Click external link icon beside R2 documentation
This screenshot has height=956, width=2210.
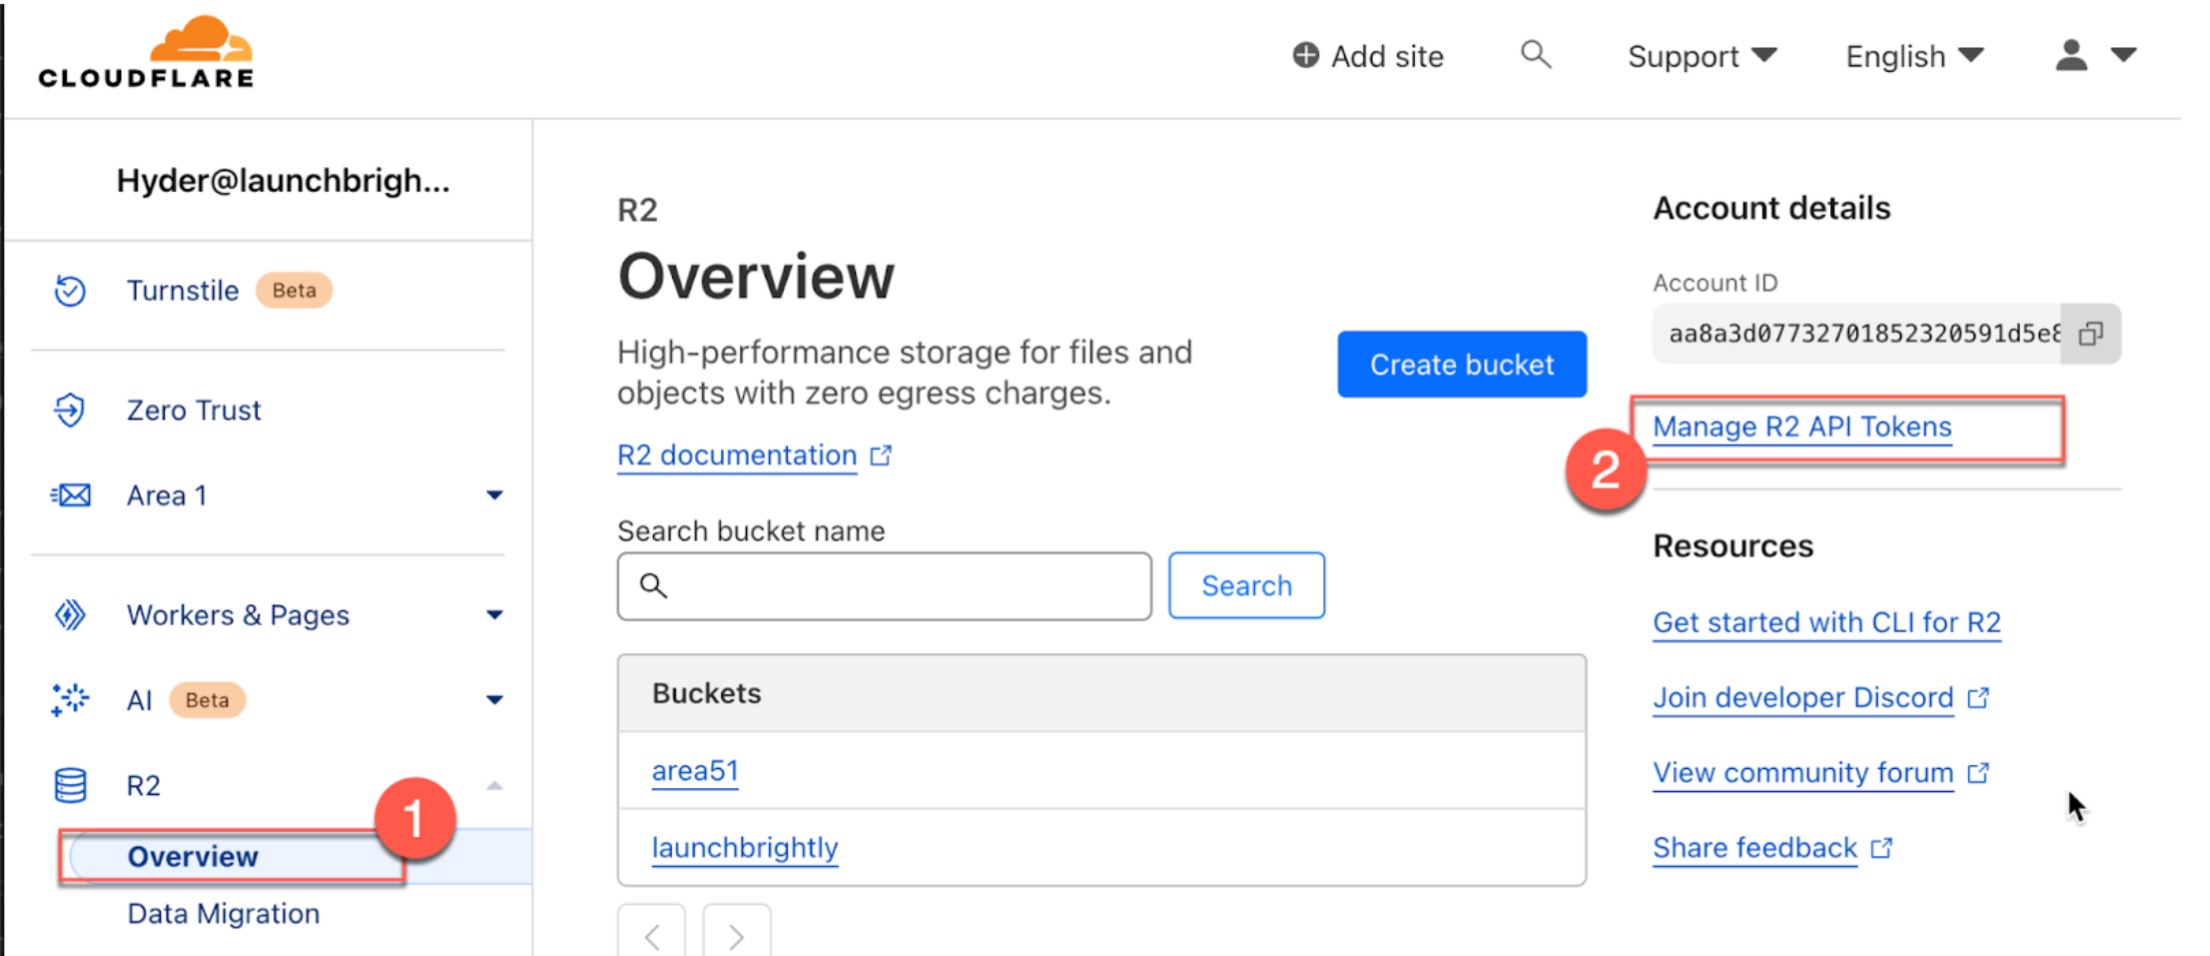click(880, 456)
